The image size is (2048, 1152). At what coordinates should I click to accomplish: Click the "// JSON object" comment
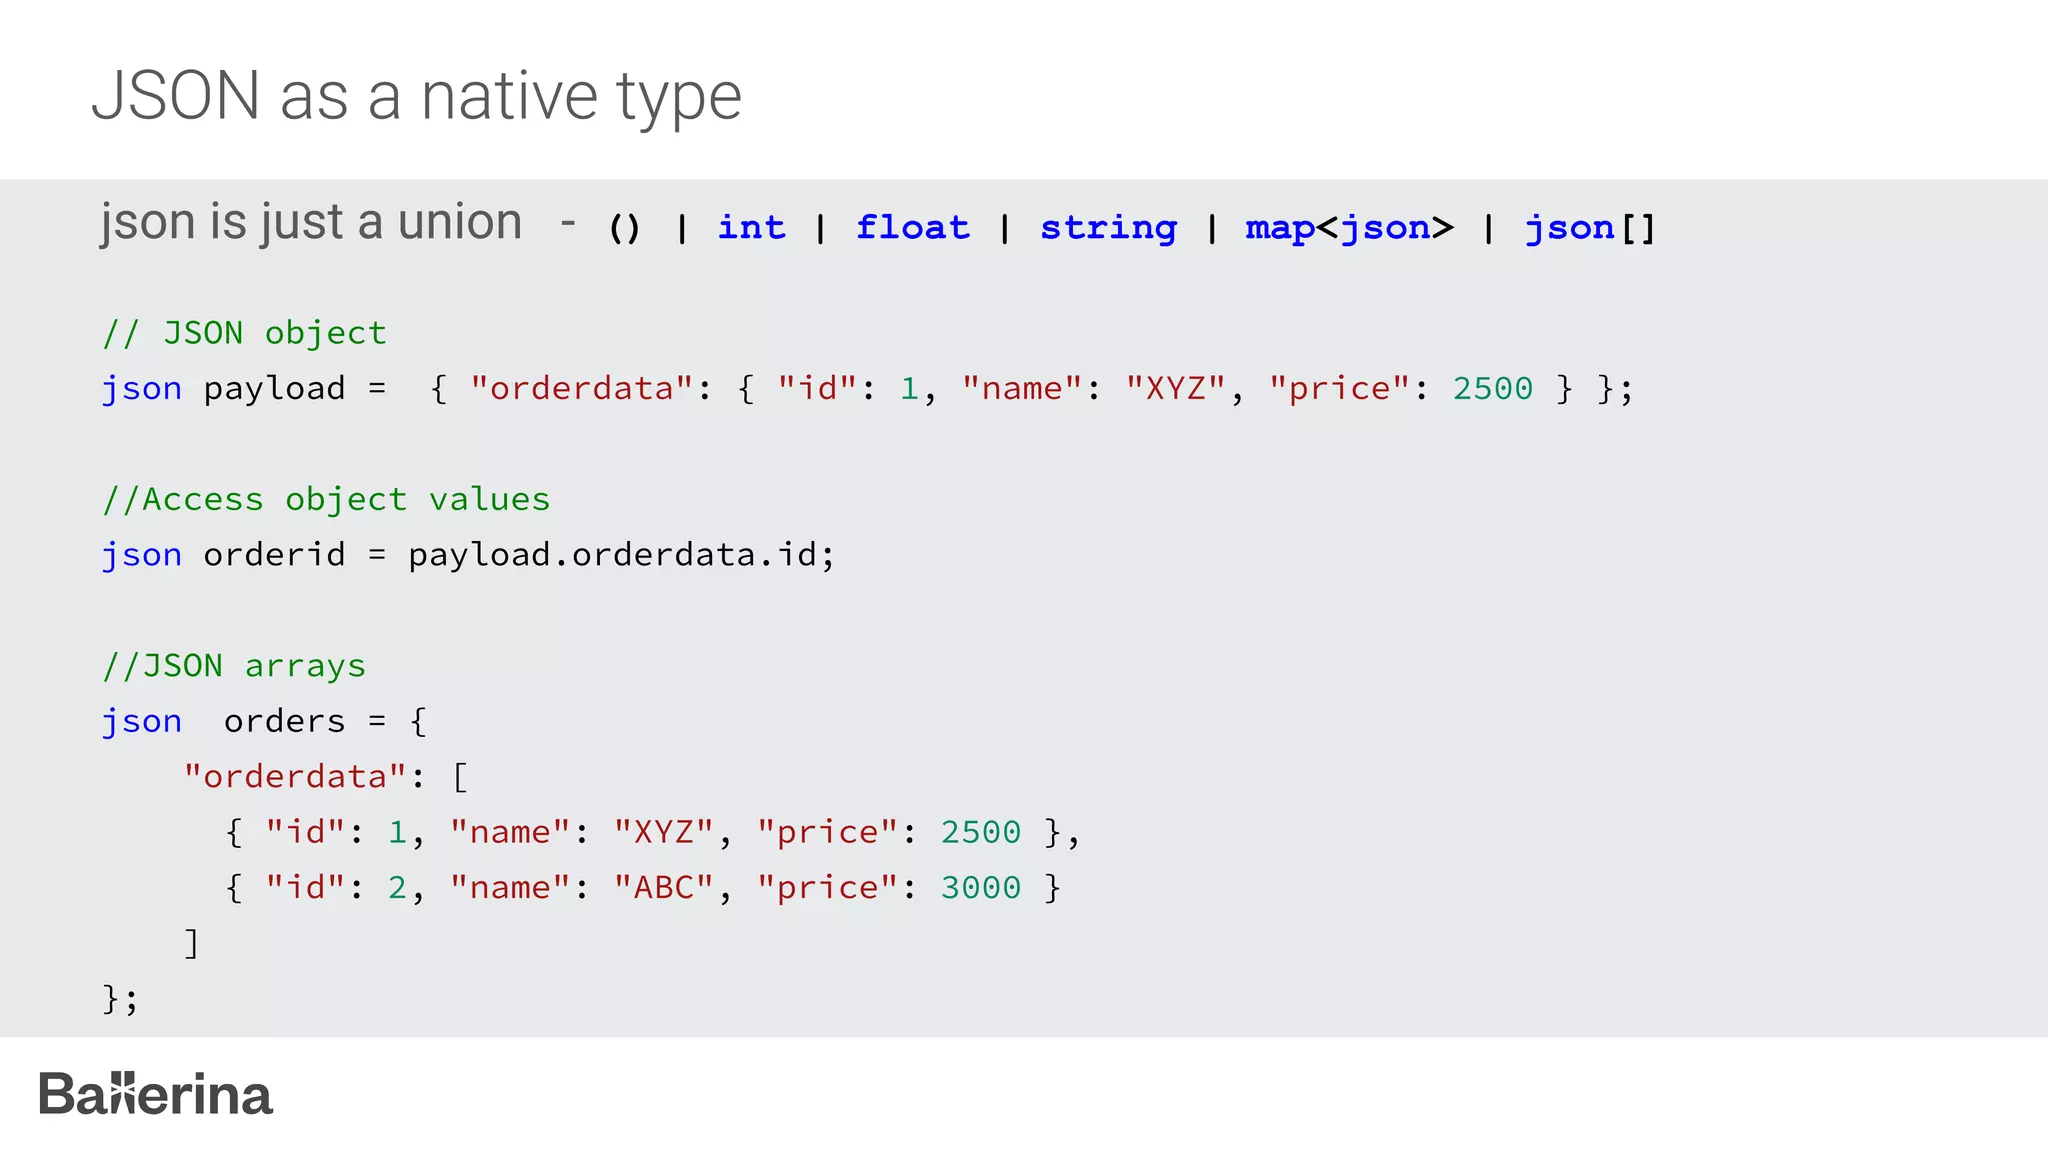pos(245,333)
